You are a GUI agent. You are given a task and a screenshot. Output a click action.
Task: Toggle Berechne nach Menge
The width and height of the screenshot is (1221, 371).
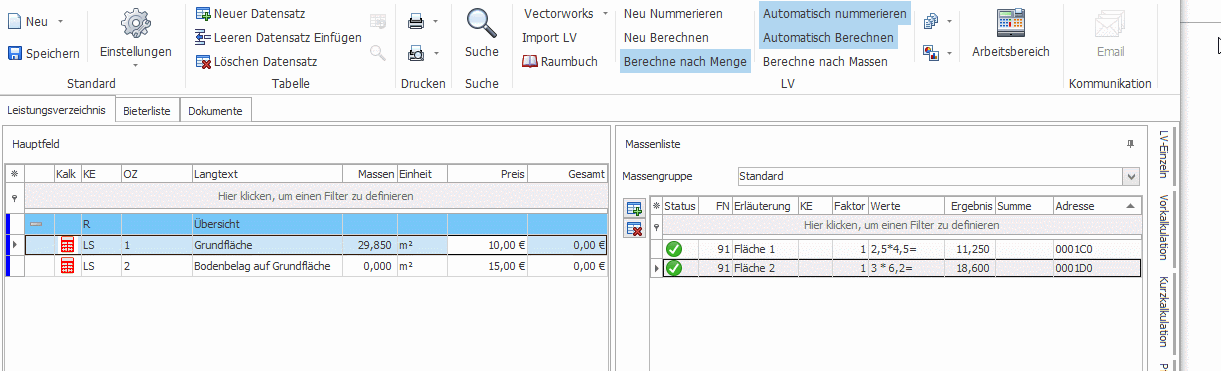[x=685, y=61]
